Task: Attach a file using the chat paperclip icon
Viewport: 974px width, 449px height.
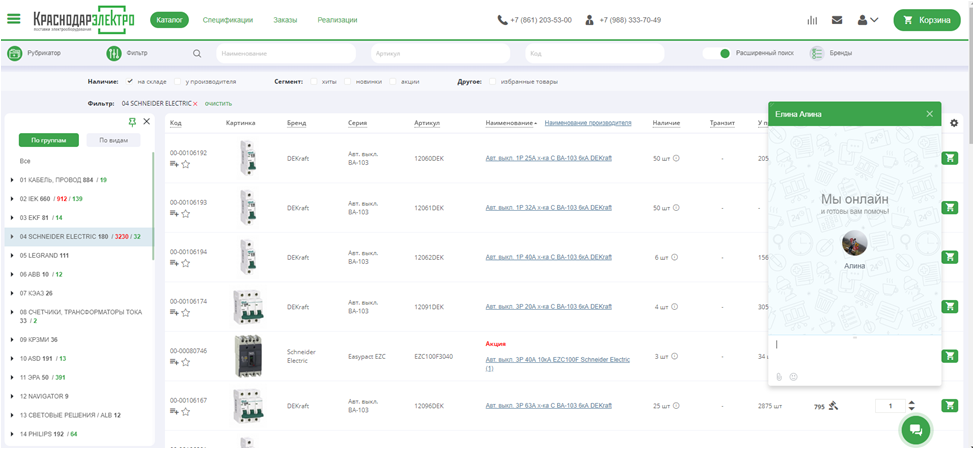Action: 779,377
